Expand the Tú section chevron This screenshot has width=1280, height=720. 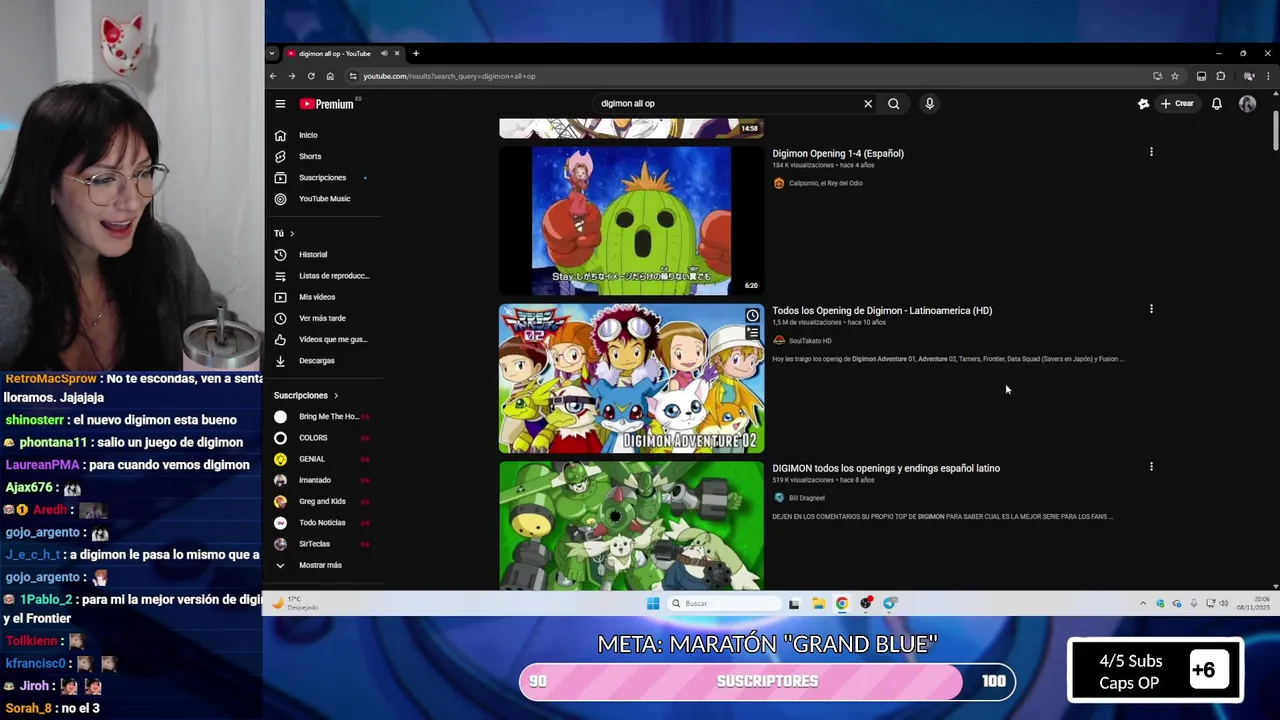292,233
